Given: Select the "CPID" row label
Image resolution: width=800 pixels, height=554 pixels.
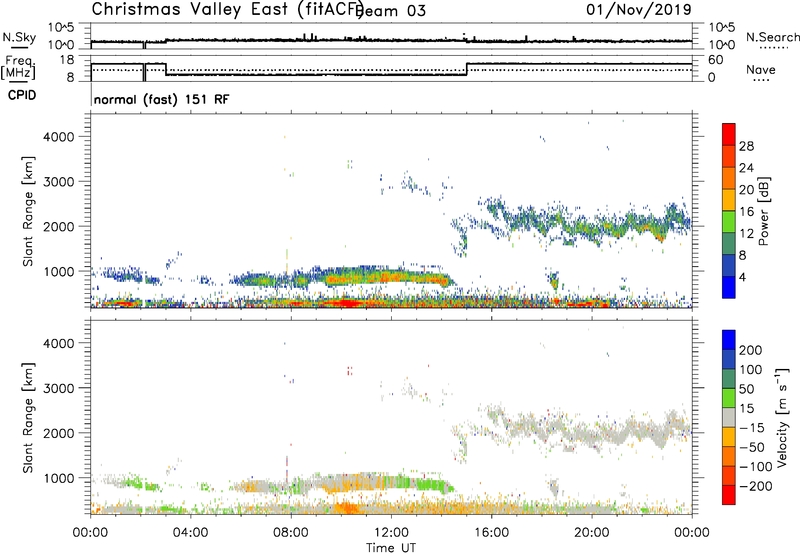Looking at the screenshot, I should coord(22,95).
